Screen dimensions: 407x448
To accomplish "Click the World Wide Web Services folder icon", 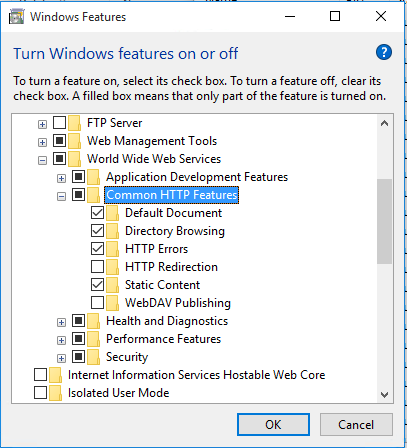I will (x=74, y=159).
